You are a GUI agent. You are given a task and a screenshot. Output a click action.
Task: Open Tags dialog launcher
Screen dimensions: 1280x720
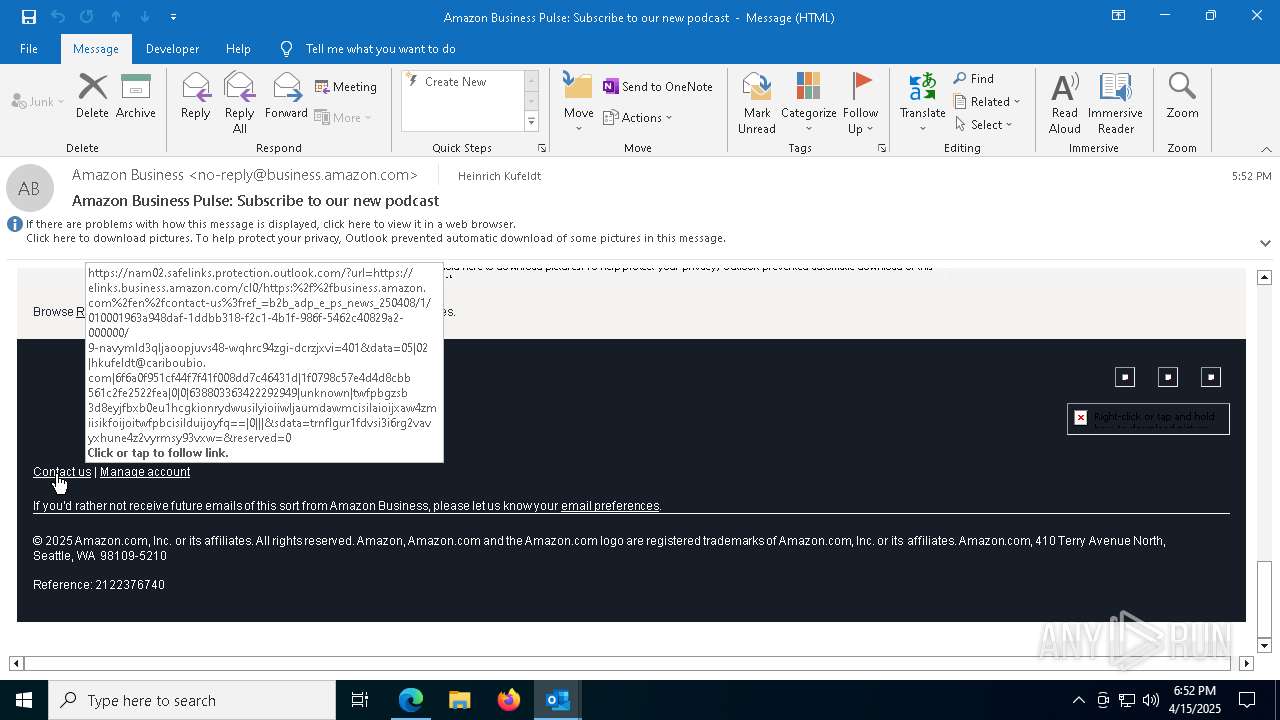[882, 148]
